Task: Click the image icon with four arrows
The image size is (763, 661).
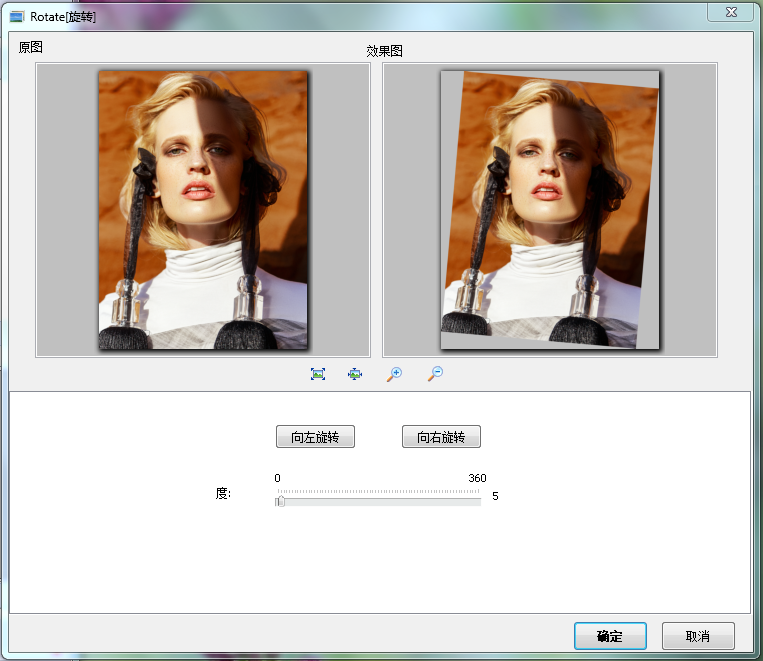Action: [355, 374]
